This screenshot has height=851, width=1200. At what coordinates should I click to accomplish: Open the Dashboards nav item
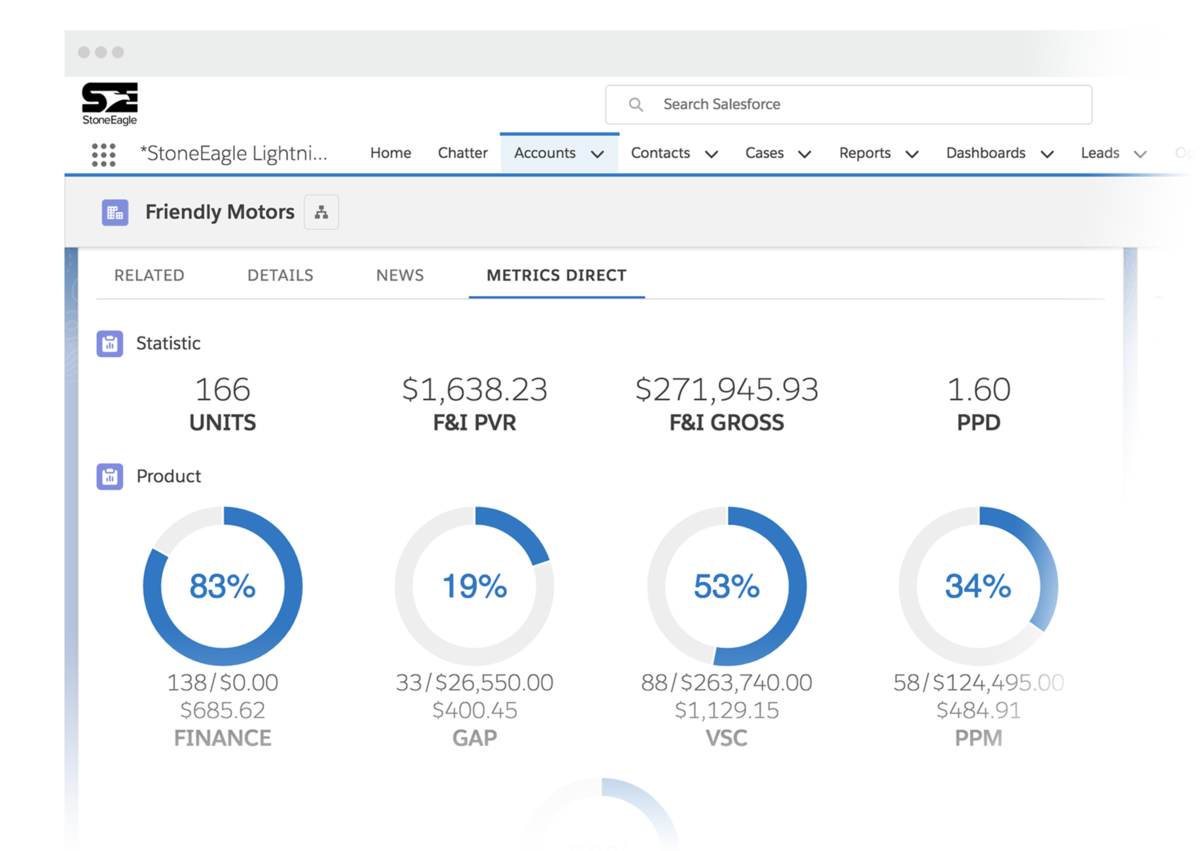[x=986, y=153]
